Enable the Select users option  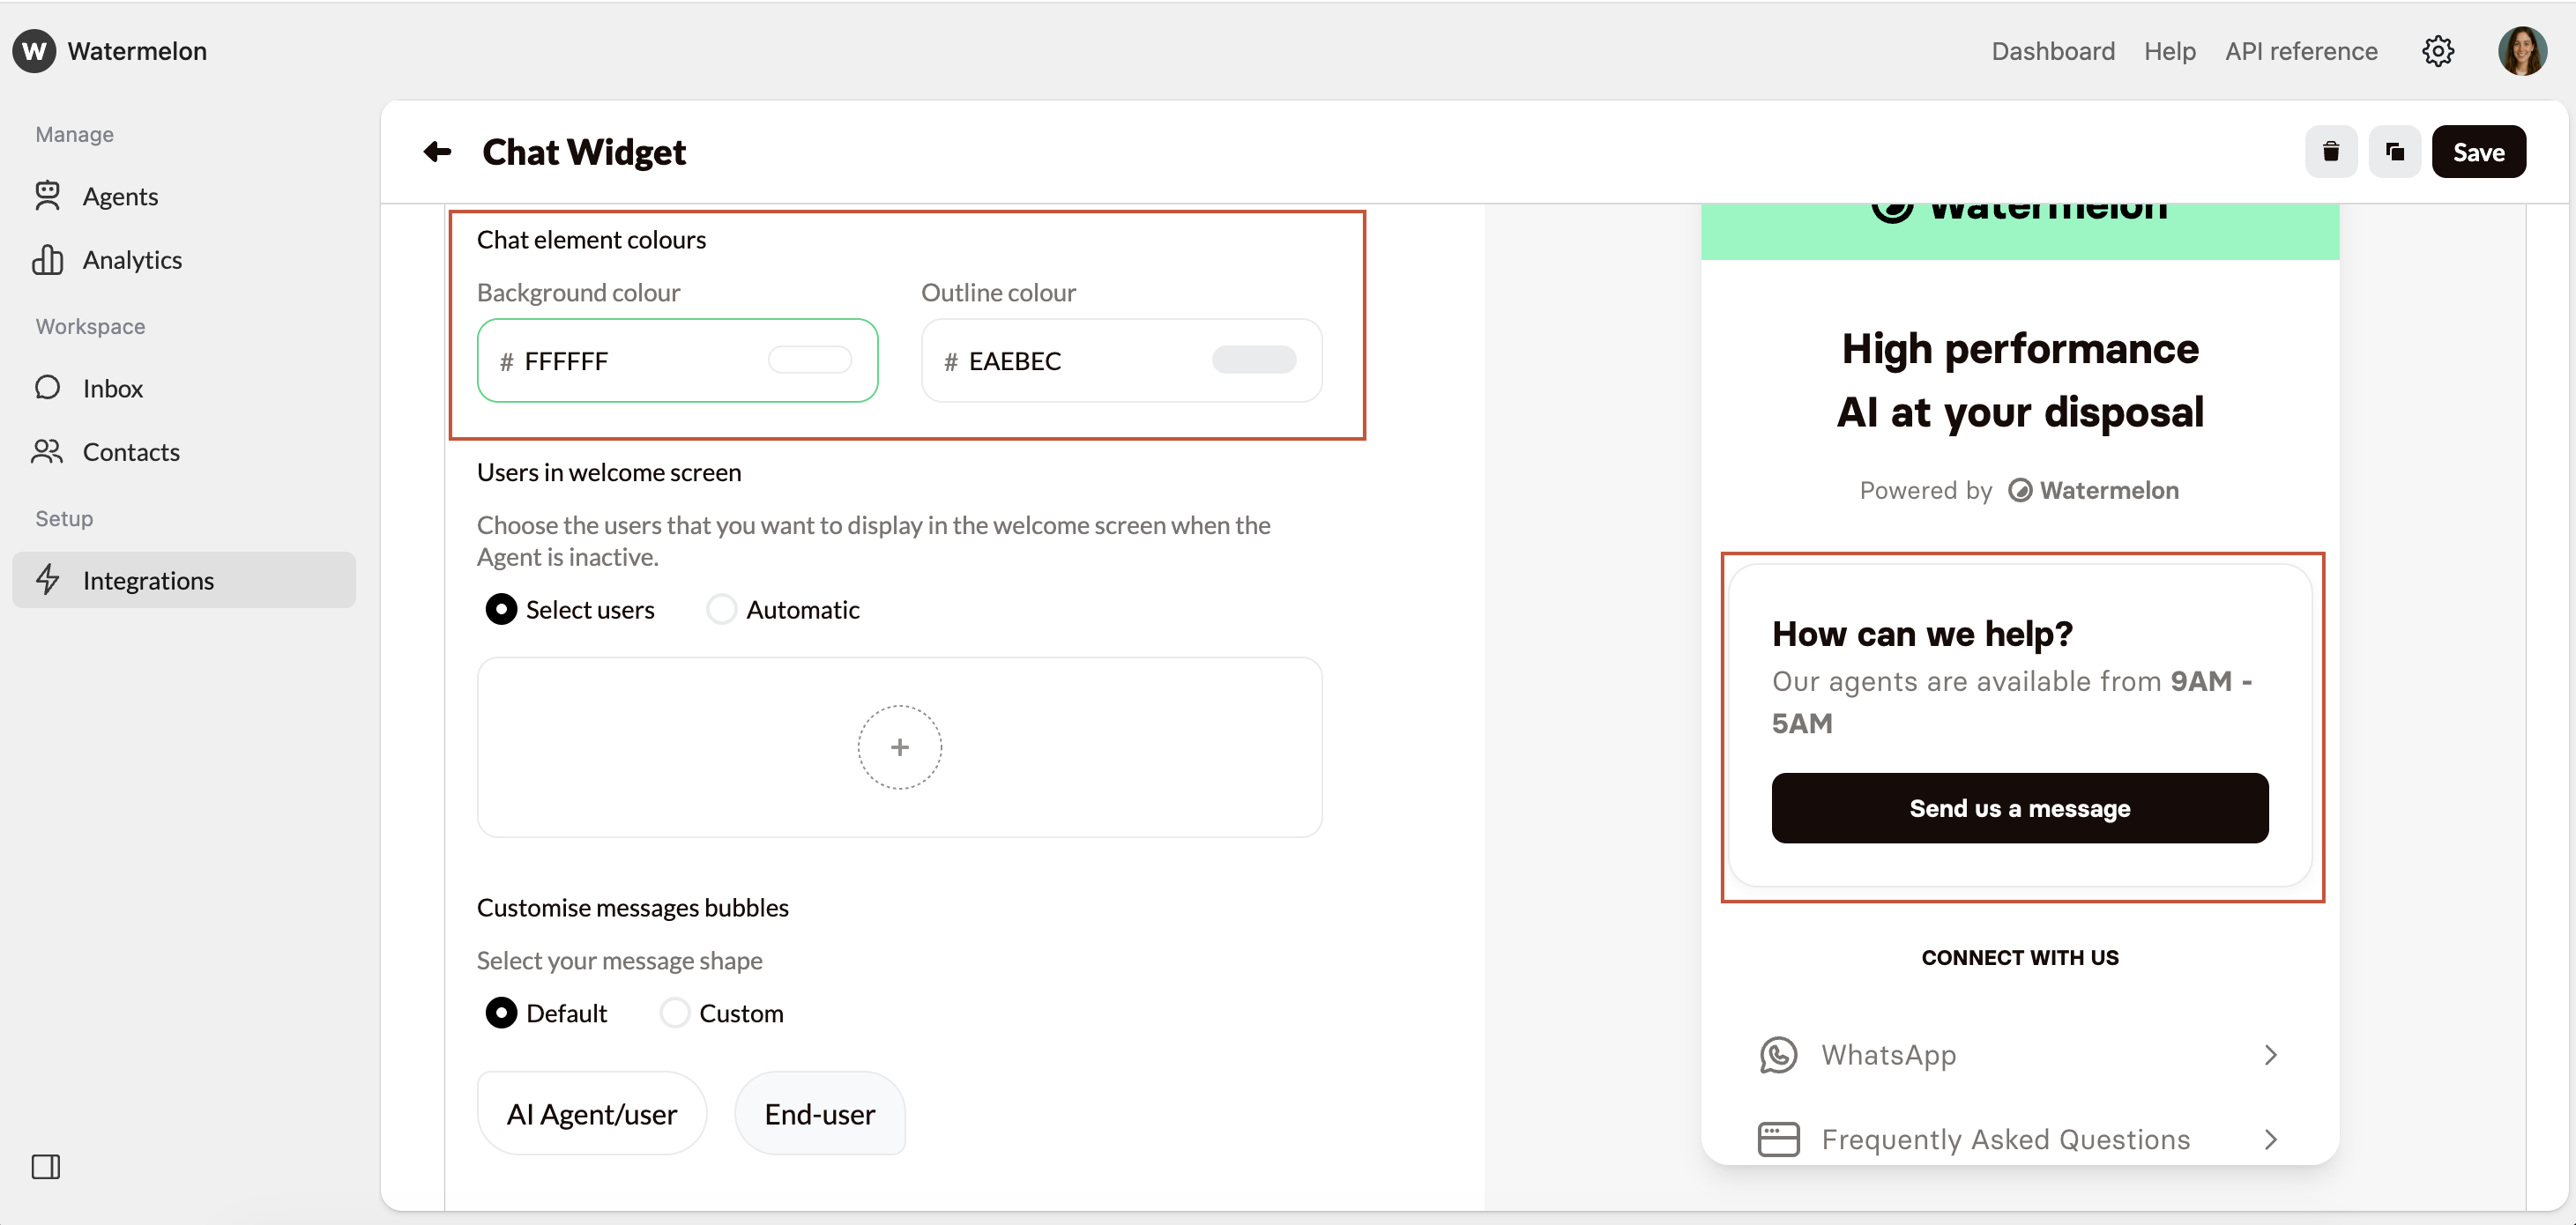(502, 609)
